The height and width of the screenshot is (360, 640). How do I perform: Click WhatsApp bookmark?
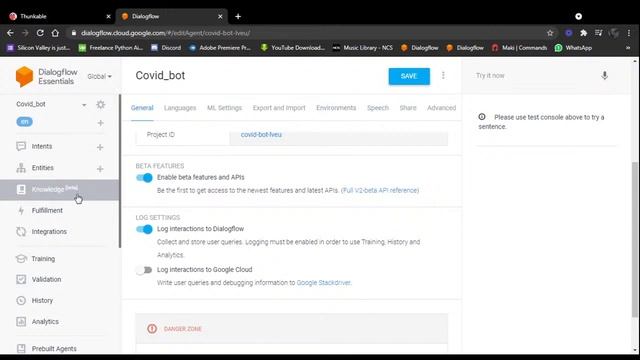(x=573, y=48)
